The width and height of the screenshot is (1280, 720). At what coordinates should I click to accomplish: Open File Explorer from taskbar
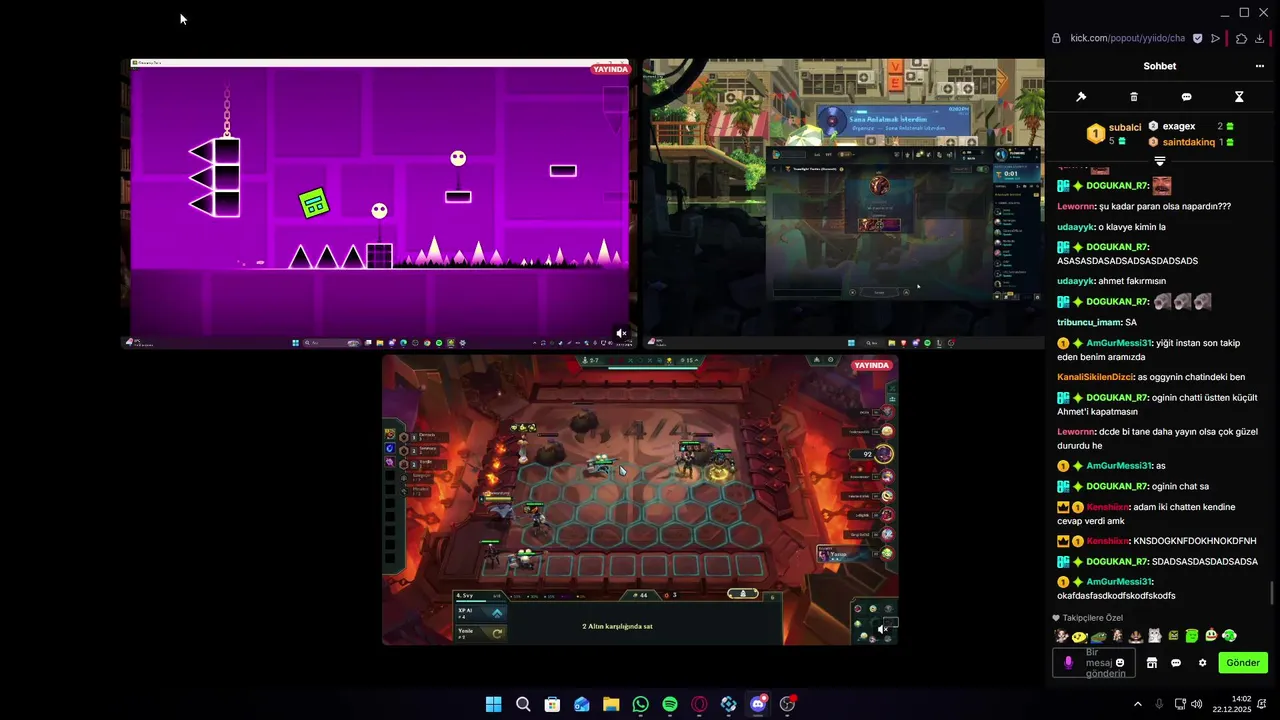coord(611,704)
